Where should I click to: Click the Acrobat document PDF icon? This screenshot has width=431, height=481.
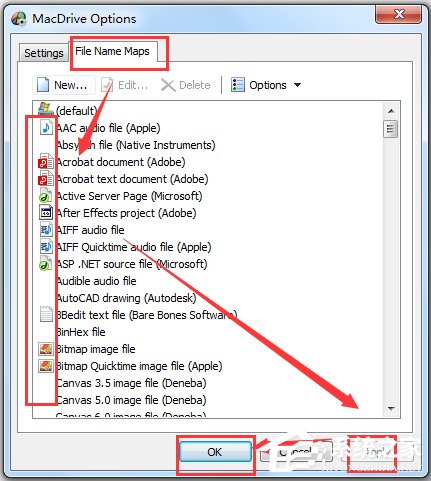(x=46, y=162)
